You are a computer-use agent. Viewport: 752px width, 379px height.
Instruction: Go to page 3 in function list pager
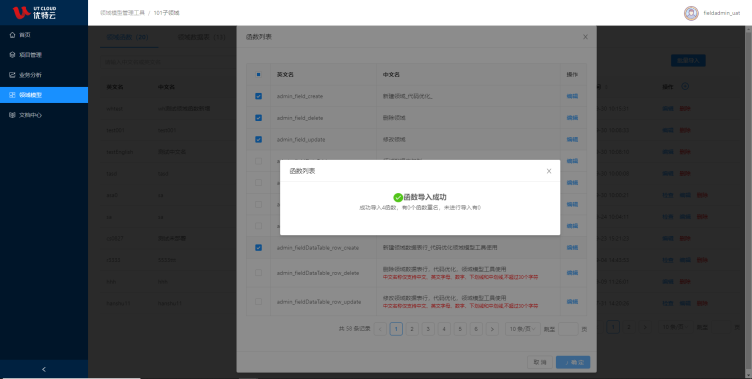pos(428,329)
